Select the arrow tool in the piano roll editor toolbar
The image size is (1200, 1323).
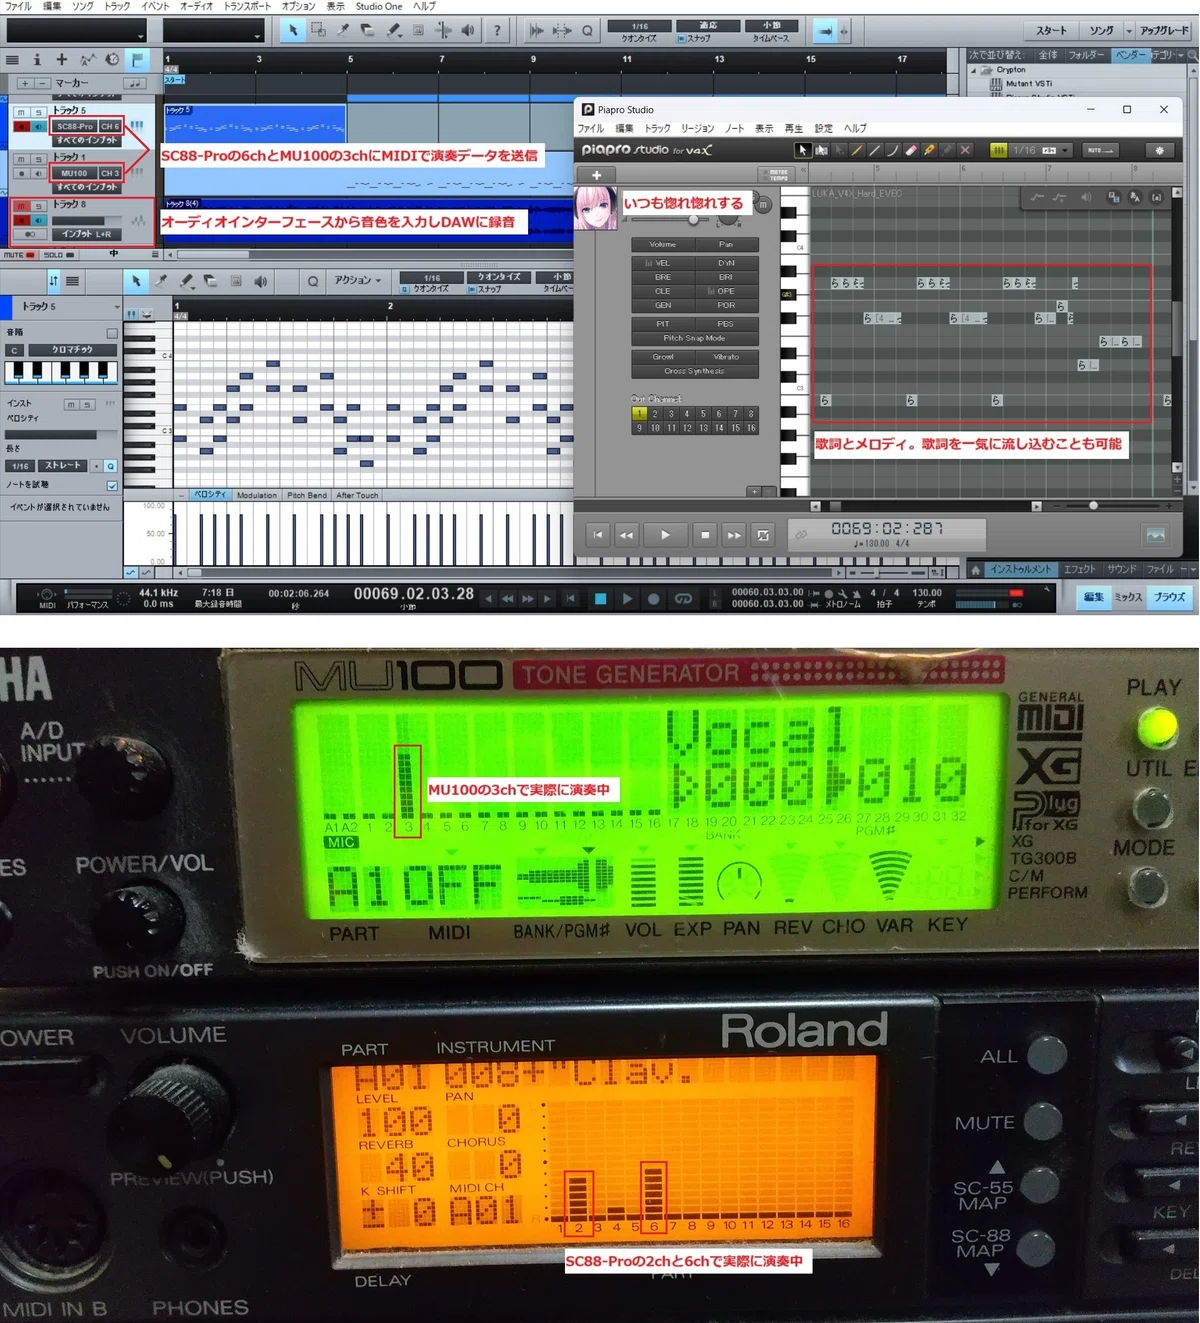(x=136, y=281)
